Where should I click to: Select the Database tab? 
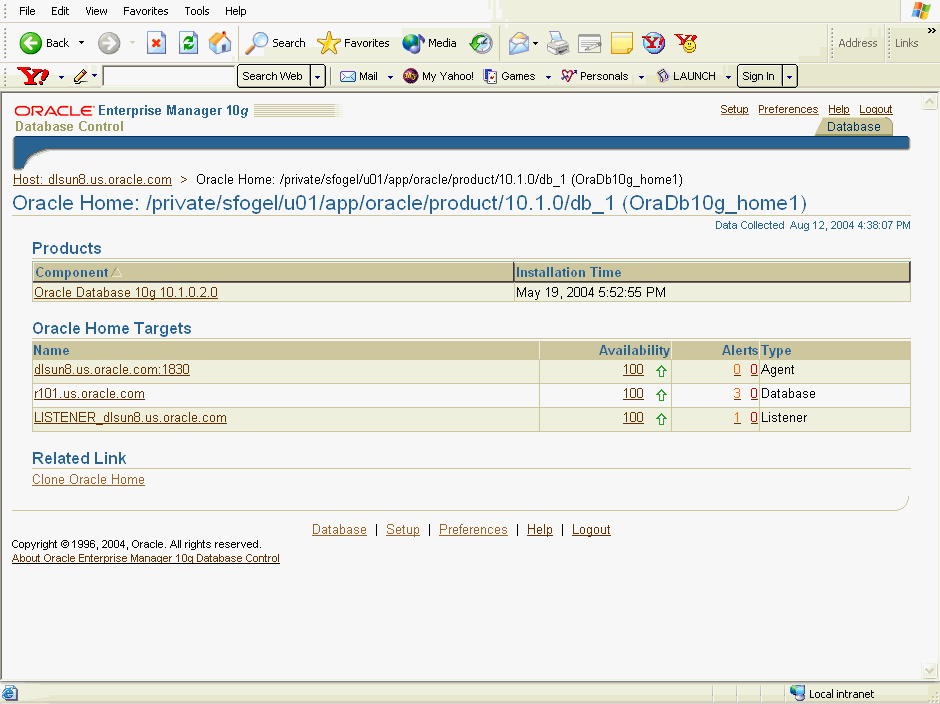(854, 127)
